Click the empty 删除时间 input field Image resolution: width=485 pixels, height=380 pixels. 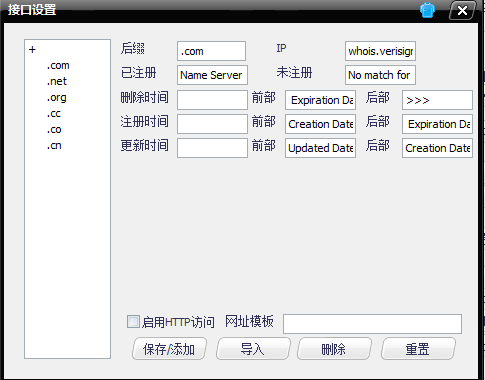[212, 100]
